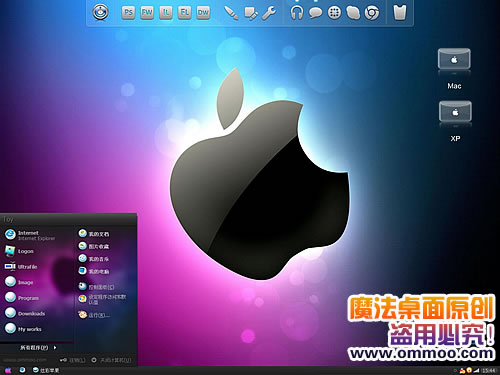Expand all programs arrow in start menu

55,348
